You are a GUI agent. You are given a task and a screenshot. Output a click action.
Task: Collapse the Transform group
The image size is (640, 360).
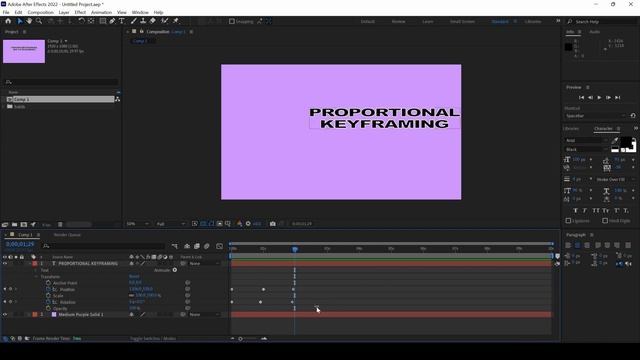[x=36, y=277]
